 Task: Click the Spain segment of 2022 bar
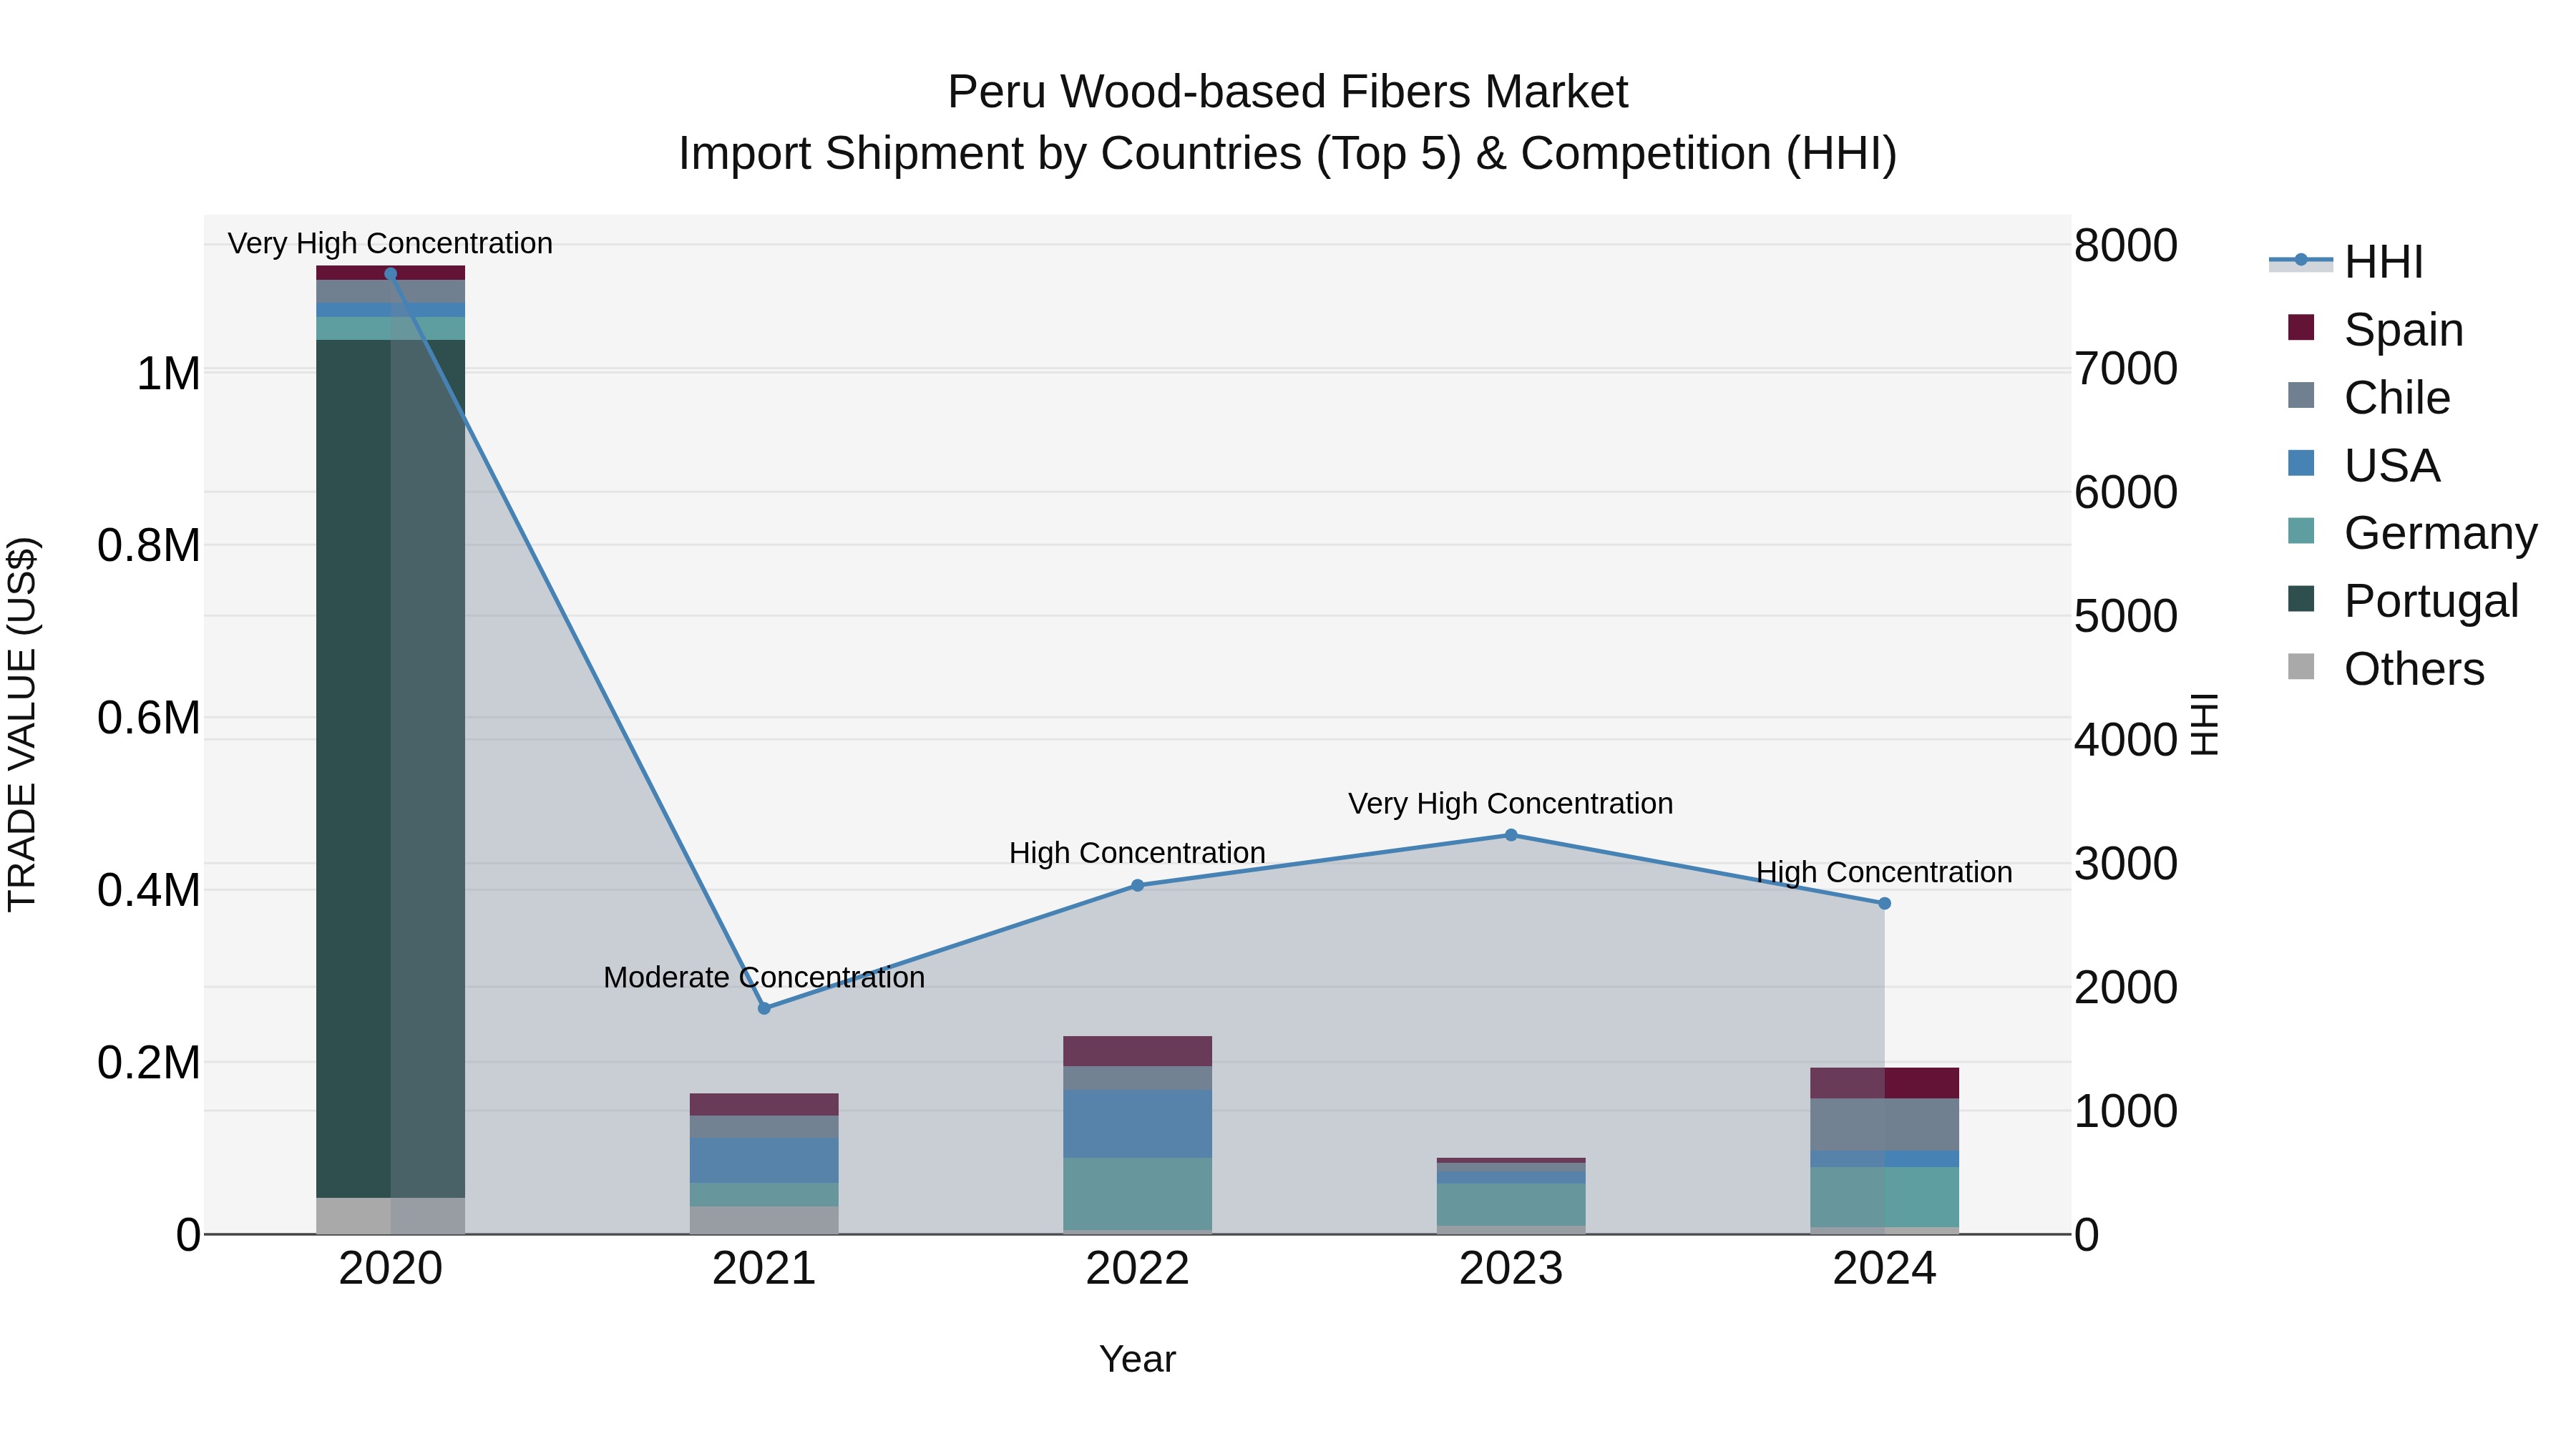point(1137,1051)
